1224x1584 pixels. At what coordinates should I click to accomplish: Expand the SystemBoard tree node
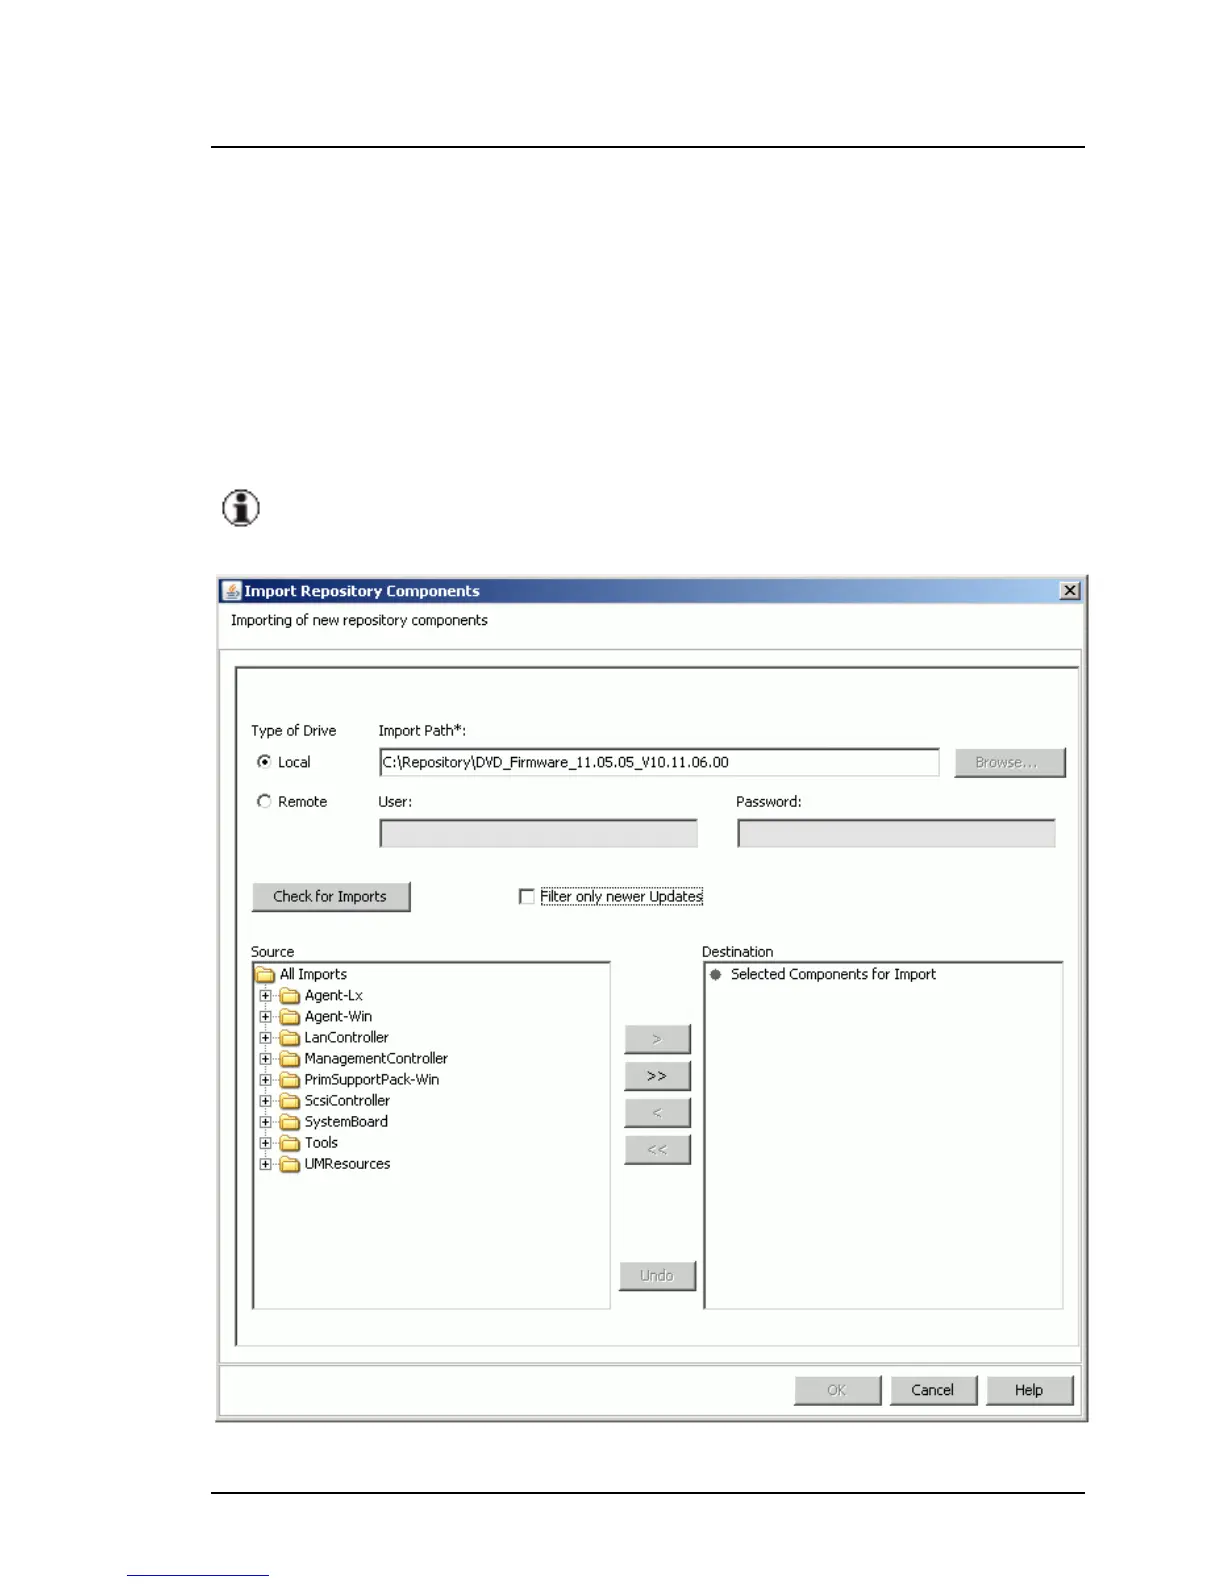point(265,1122)
